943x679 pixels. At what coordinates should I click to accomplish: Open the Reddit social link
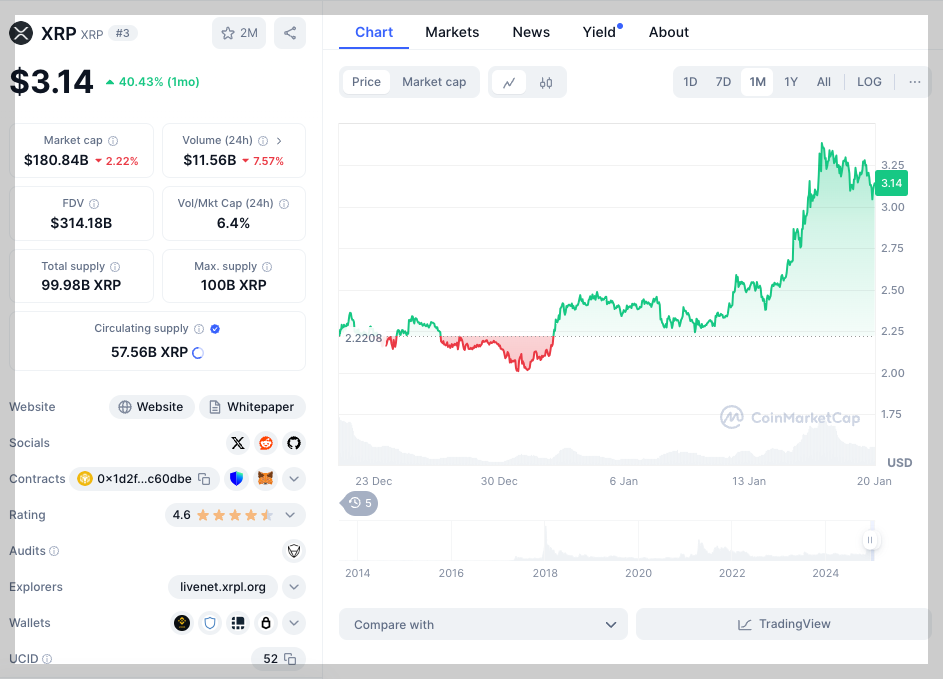click(266, 443)
